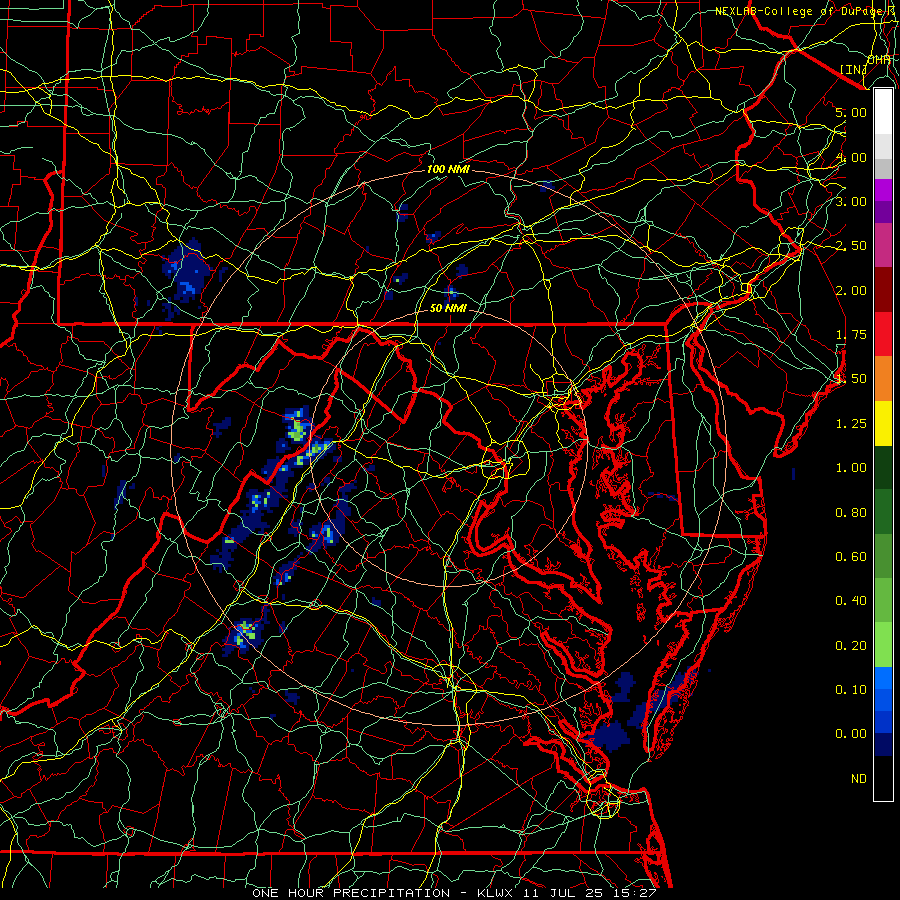Click the dark red swatch beside 2.00
This screenshot has width=900, height=900.
[883, 290]
